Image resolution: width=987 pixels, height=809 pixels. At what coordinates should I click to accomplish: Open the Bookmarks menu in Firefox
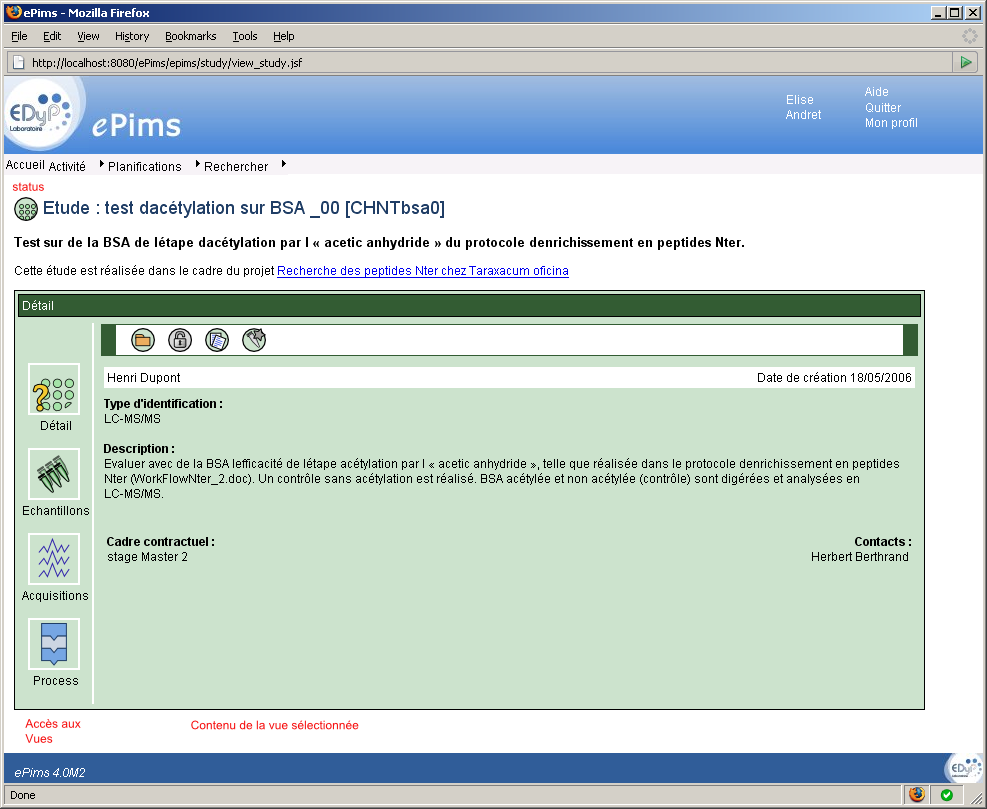click(x=190, y=36)
